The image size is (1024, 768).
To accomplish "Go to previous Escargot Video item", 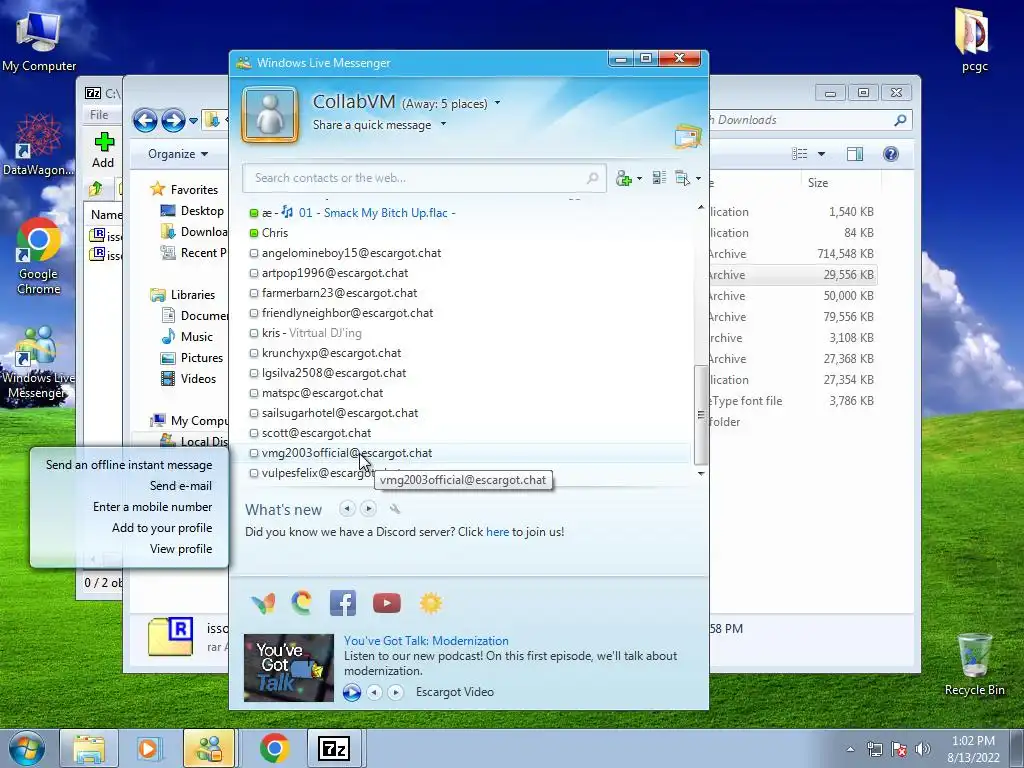I will tap(374, 692).
